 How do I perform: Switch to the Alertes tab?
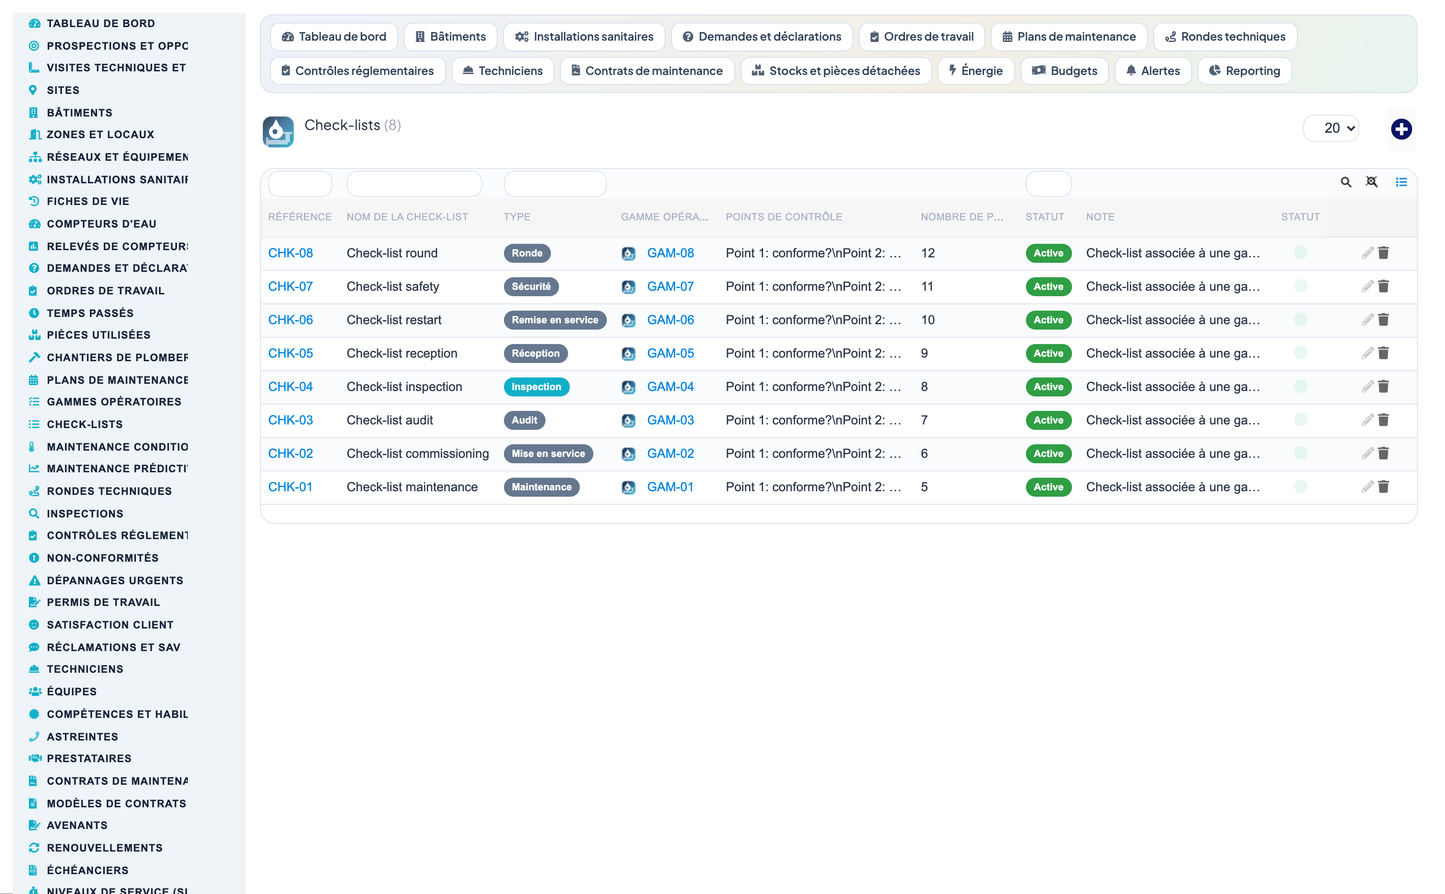[x=1152, y=71]
